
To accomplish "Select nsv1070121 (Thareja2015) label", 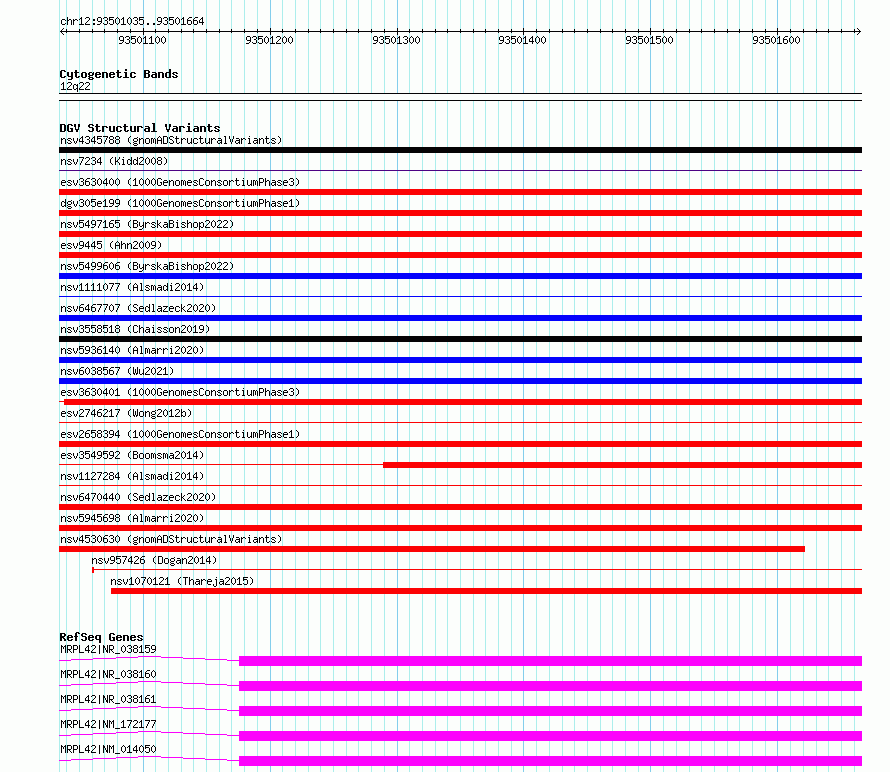I will 182,581.
